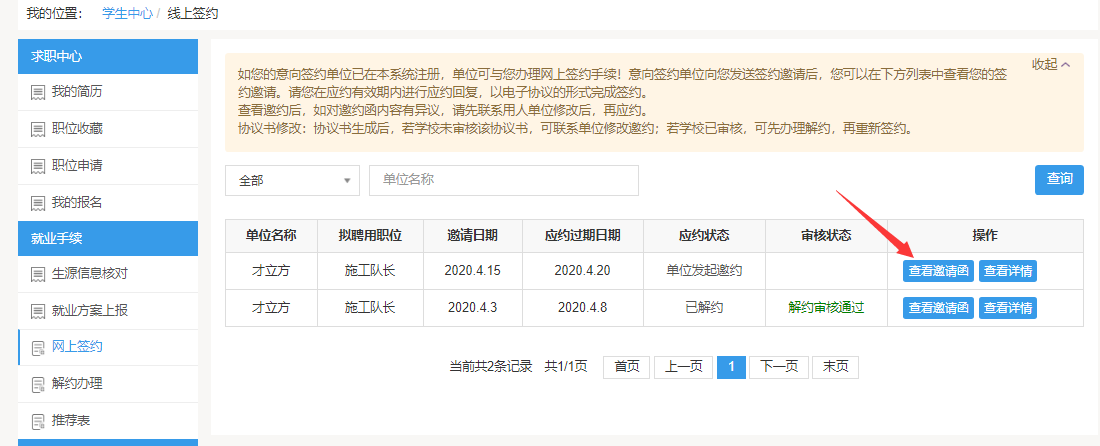Click the 我的报名 sidebar icon

[38, 203]
